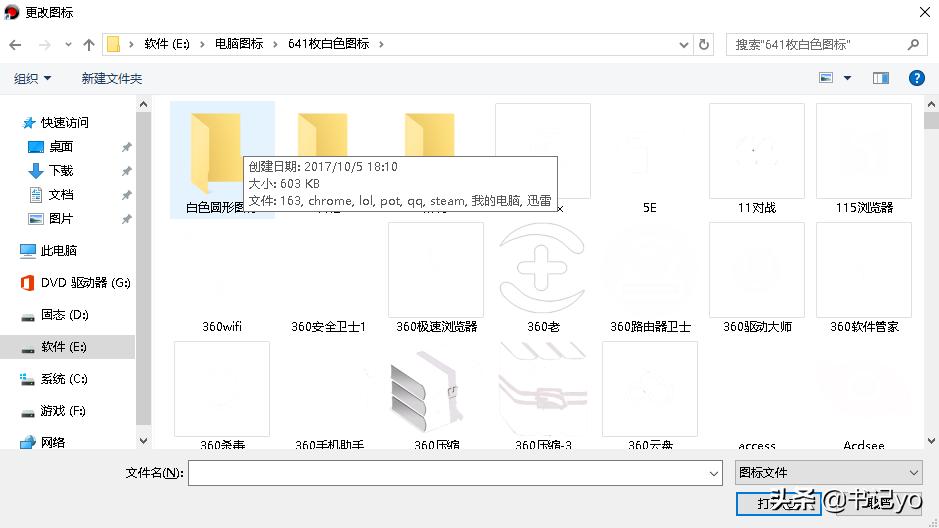This screenshot has width=939, height=528.
Task: Open recent locations dropdown arrow
Action: (x=68, y=45)
